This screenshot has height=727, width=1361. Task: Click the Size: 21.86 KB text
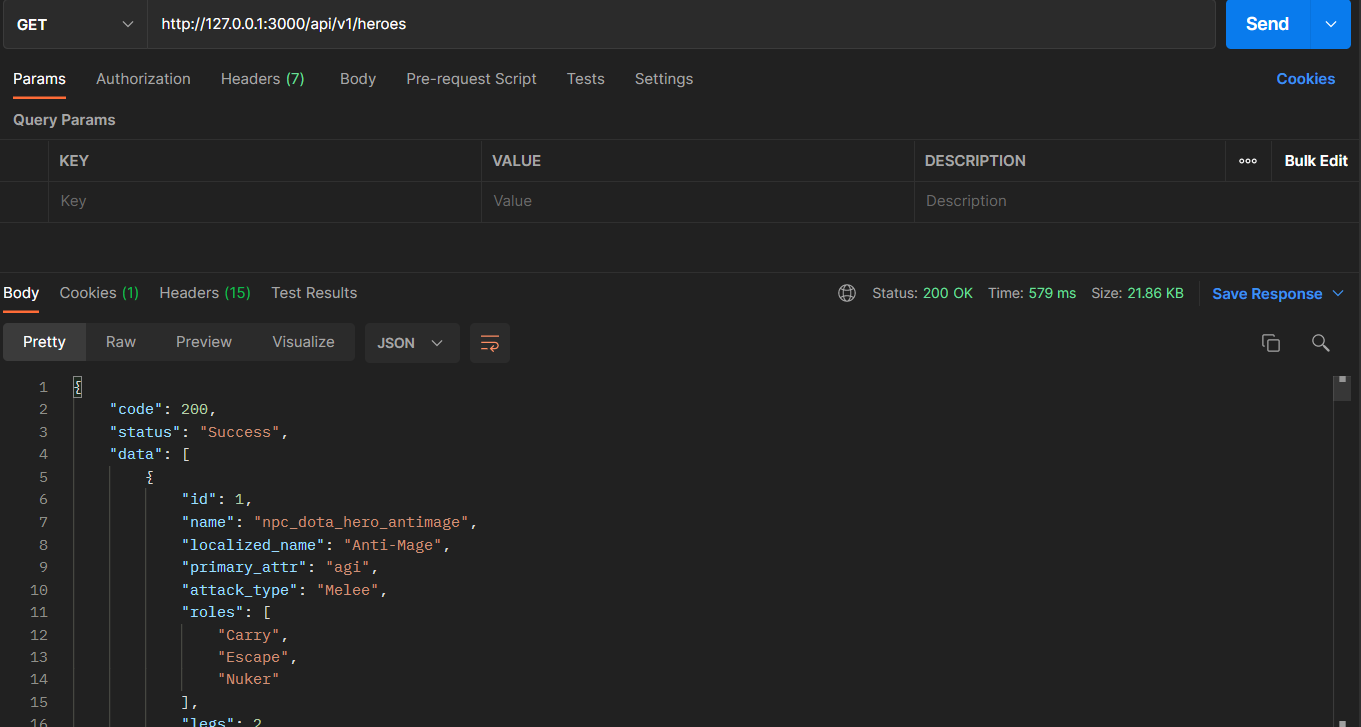click(x=1137, y=293)
